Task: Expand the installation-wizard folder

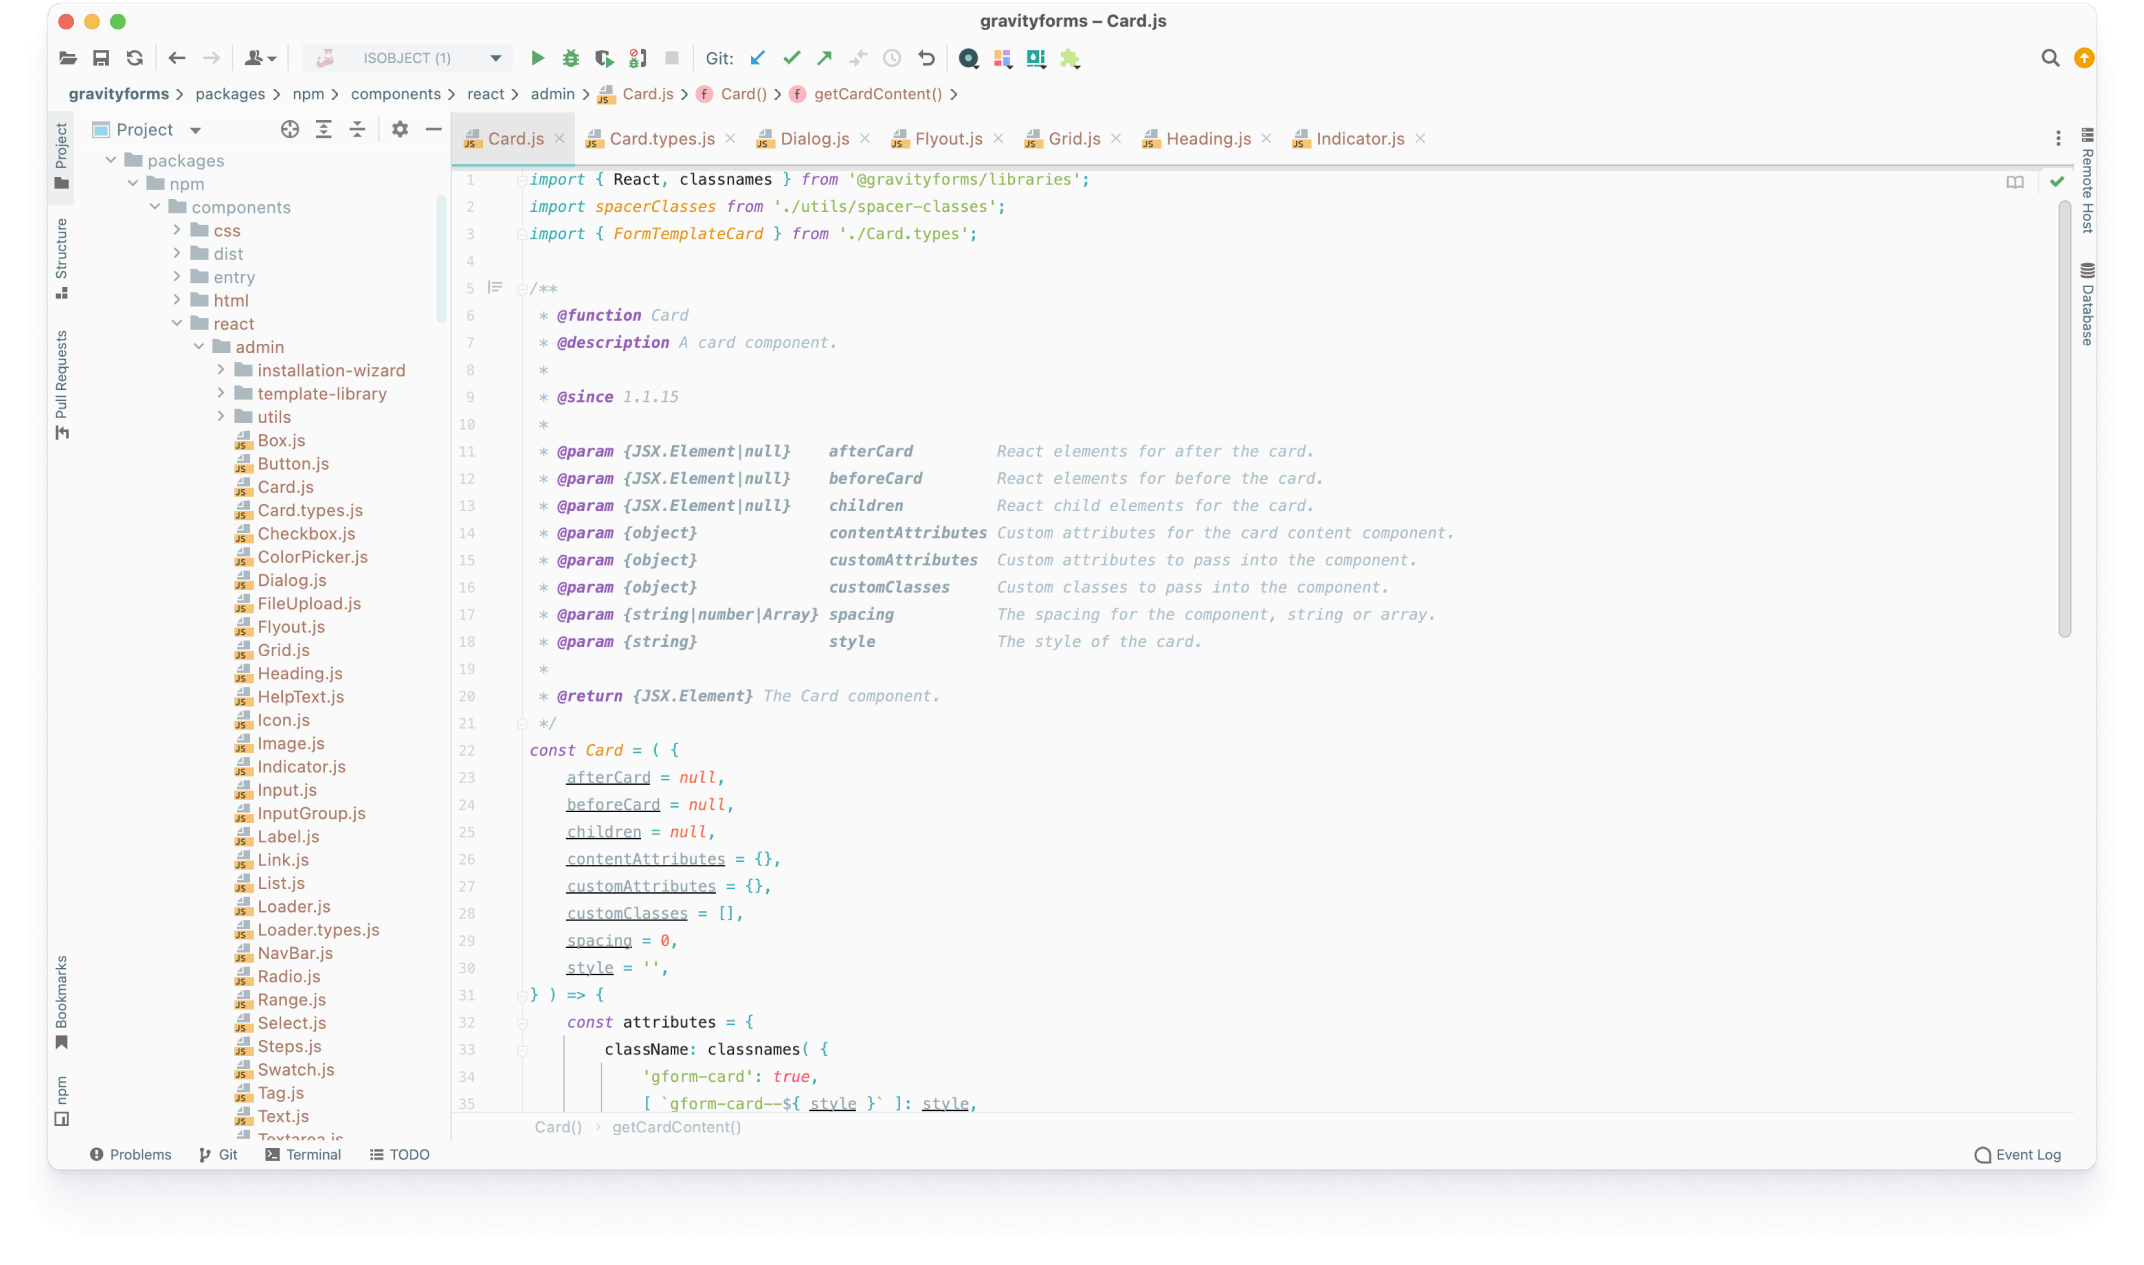Action: [221, 370]
